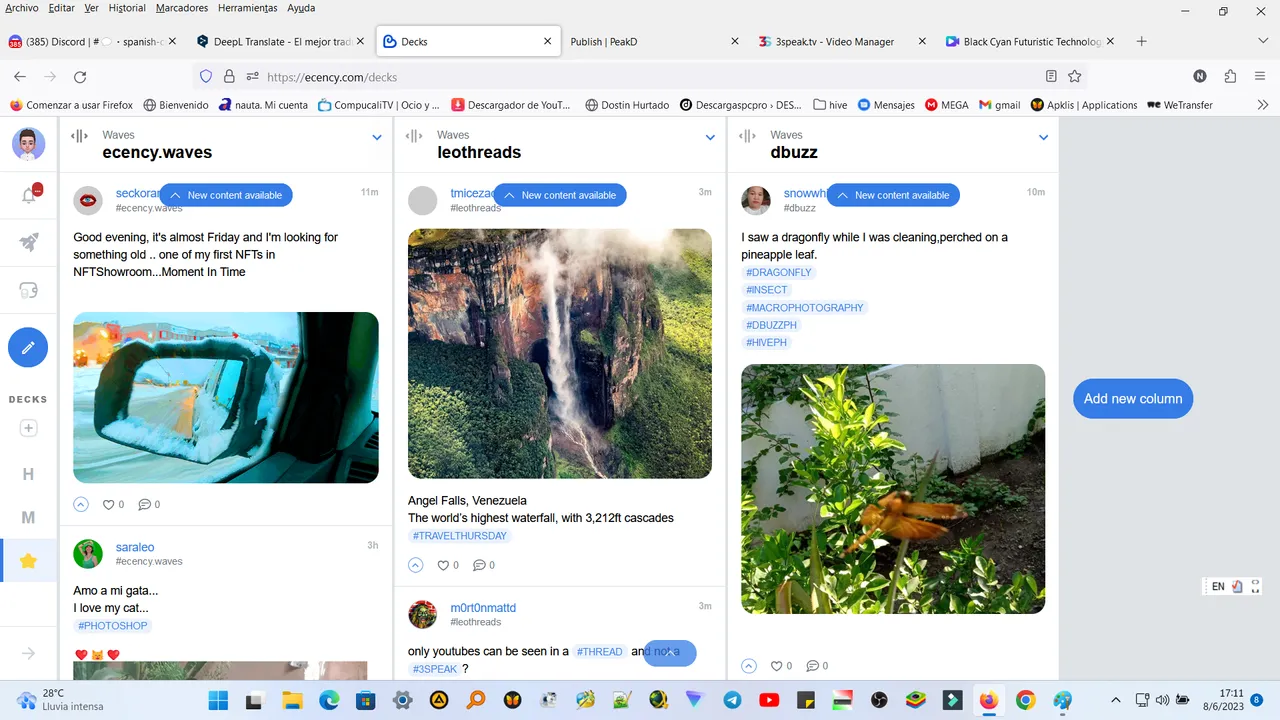Click the #TRAVELTHURSDAY hashtag
The height and width of the screenshot is (720, 1280).
coord(460,536)
